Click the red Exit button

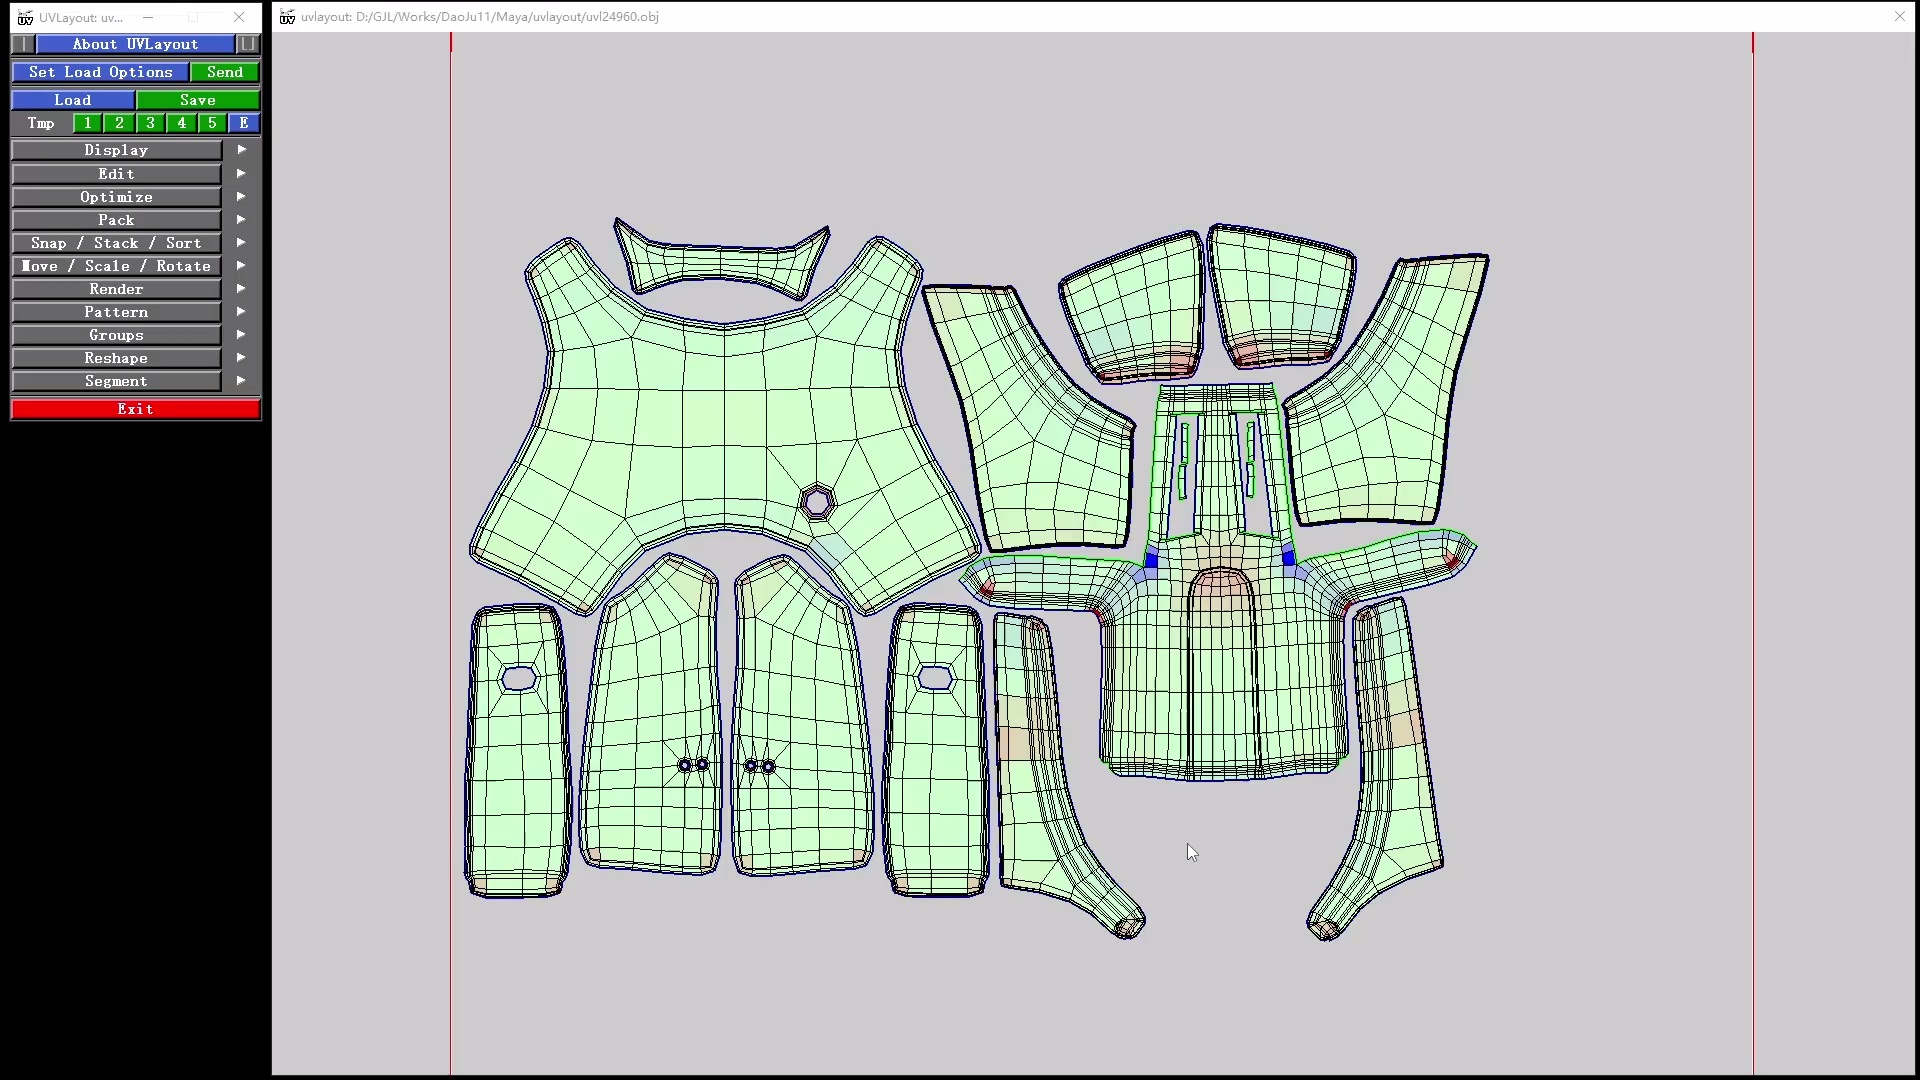[135, 409]
